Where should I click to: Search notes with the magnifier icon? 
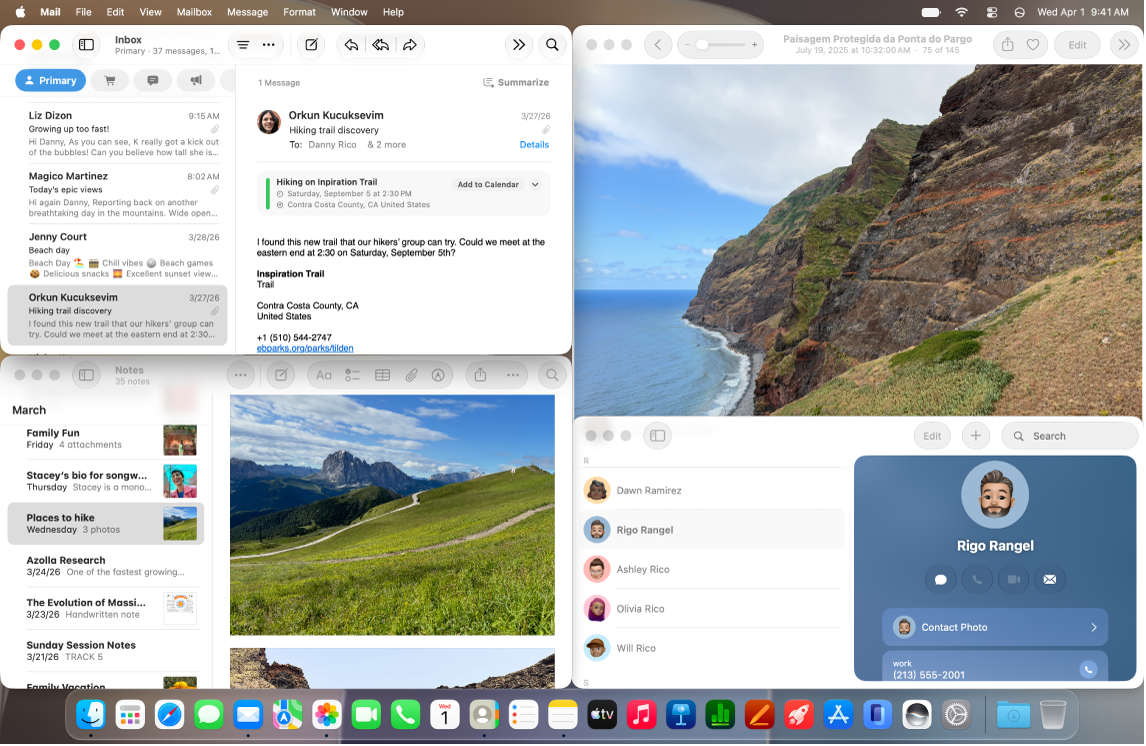[x=553, y=375]
